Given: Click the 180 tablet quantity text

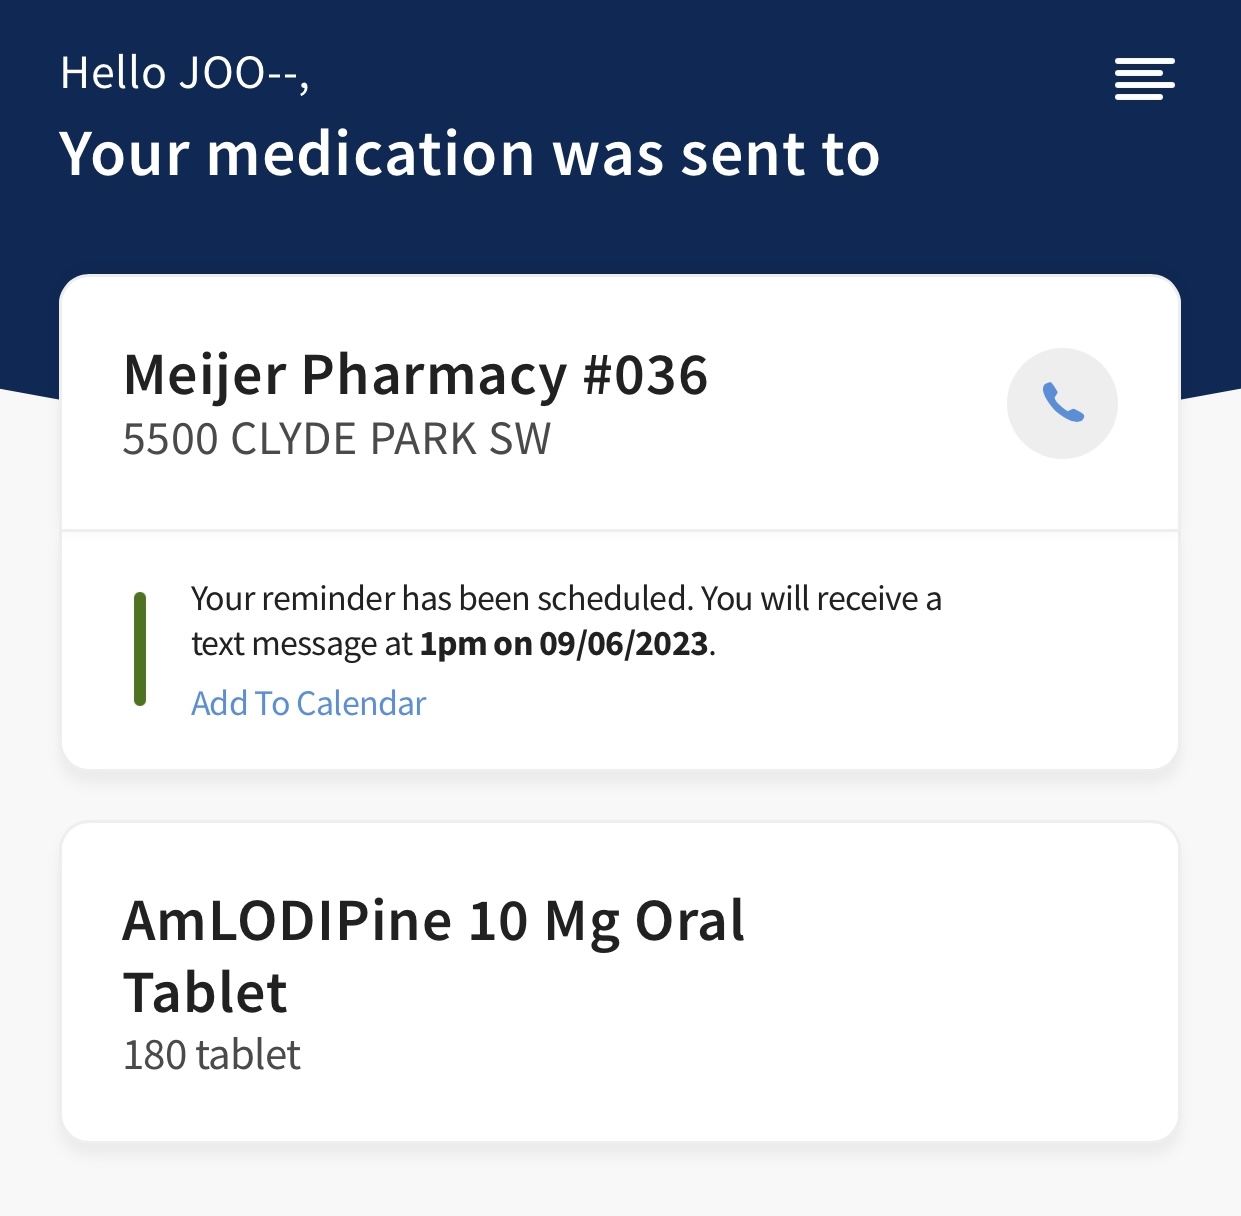Looking at the screenshot, I should pyautogui.click(x=211, y=1055).
